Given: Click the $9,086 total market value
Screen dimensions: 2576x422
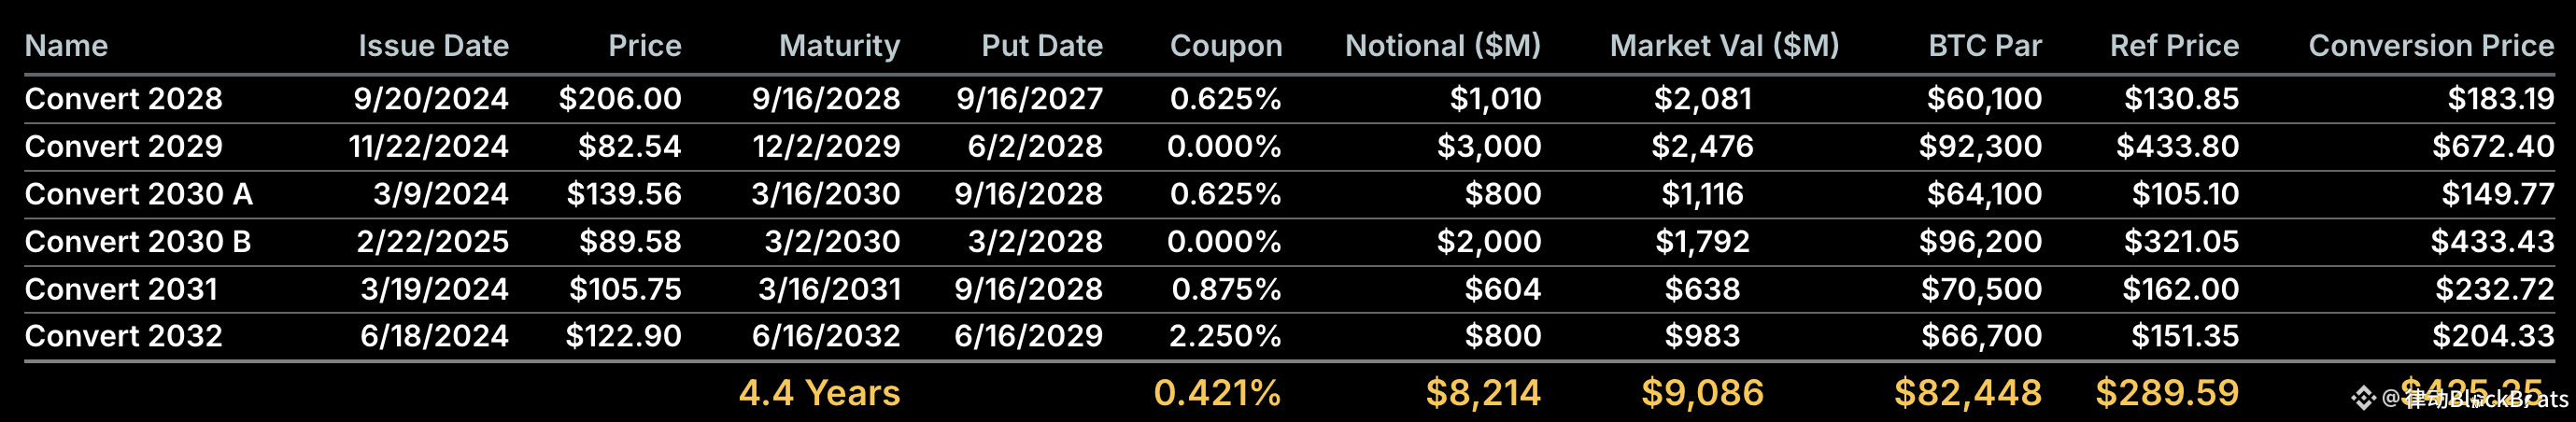Looking at the screenshot, I should tap(1702, 393).
